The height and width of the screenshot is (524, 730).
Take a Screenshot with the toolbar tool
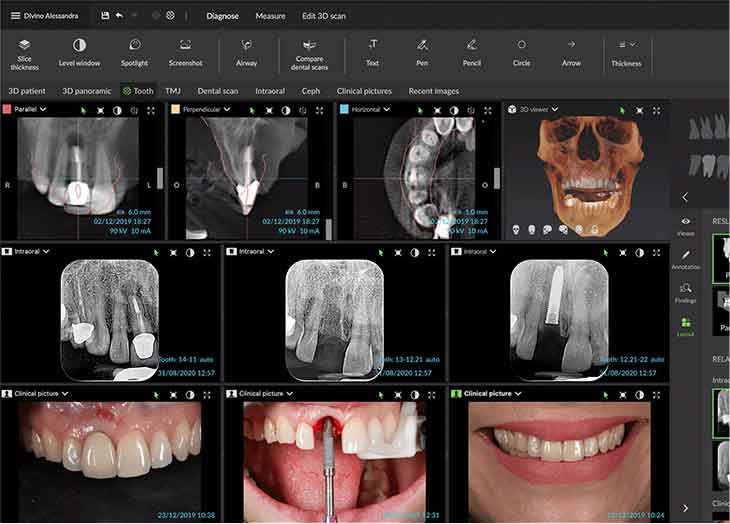click(x=185, y=53)
